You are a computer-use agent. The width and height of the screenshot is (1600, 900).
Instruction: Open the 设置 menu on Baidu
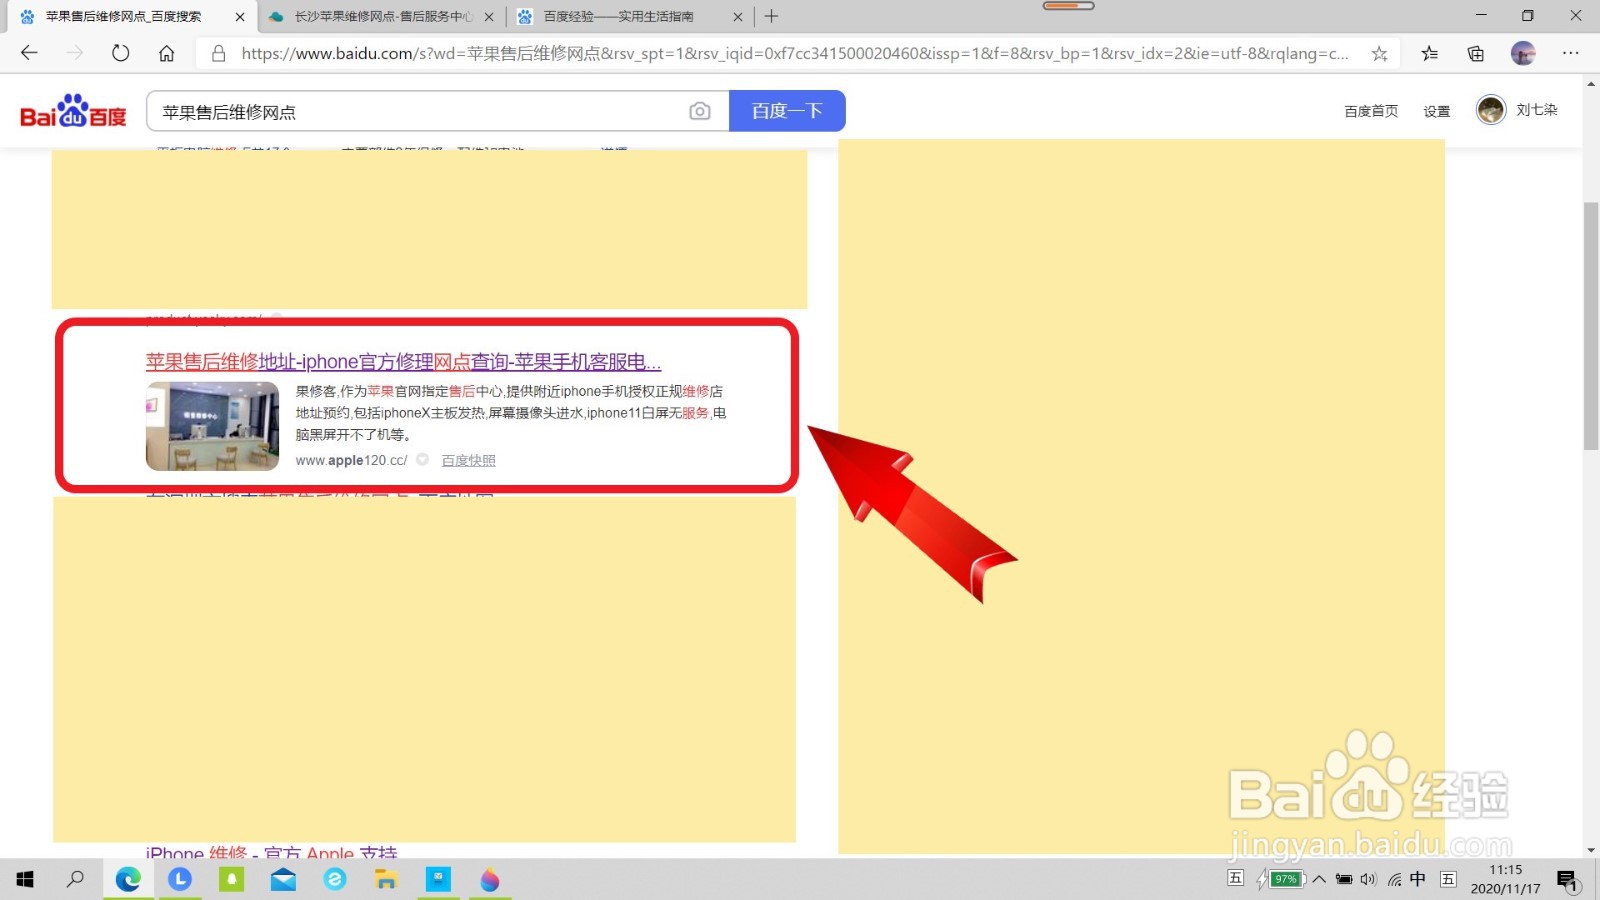pyautogui.click(x=1437, y=111)
